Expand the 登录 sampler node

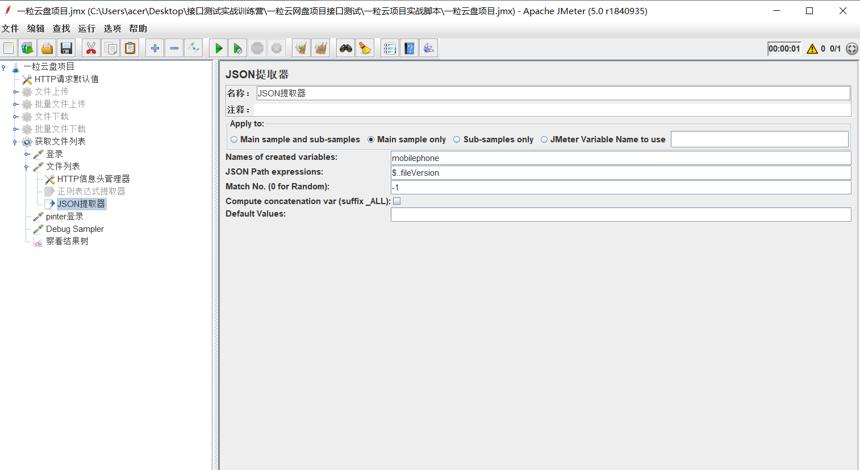[26, 155]
